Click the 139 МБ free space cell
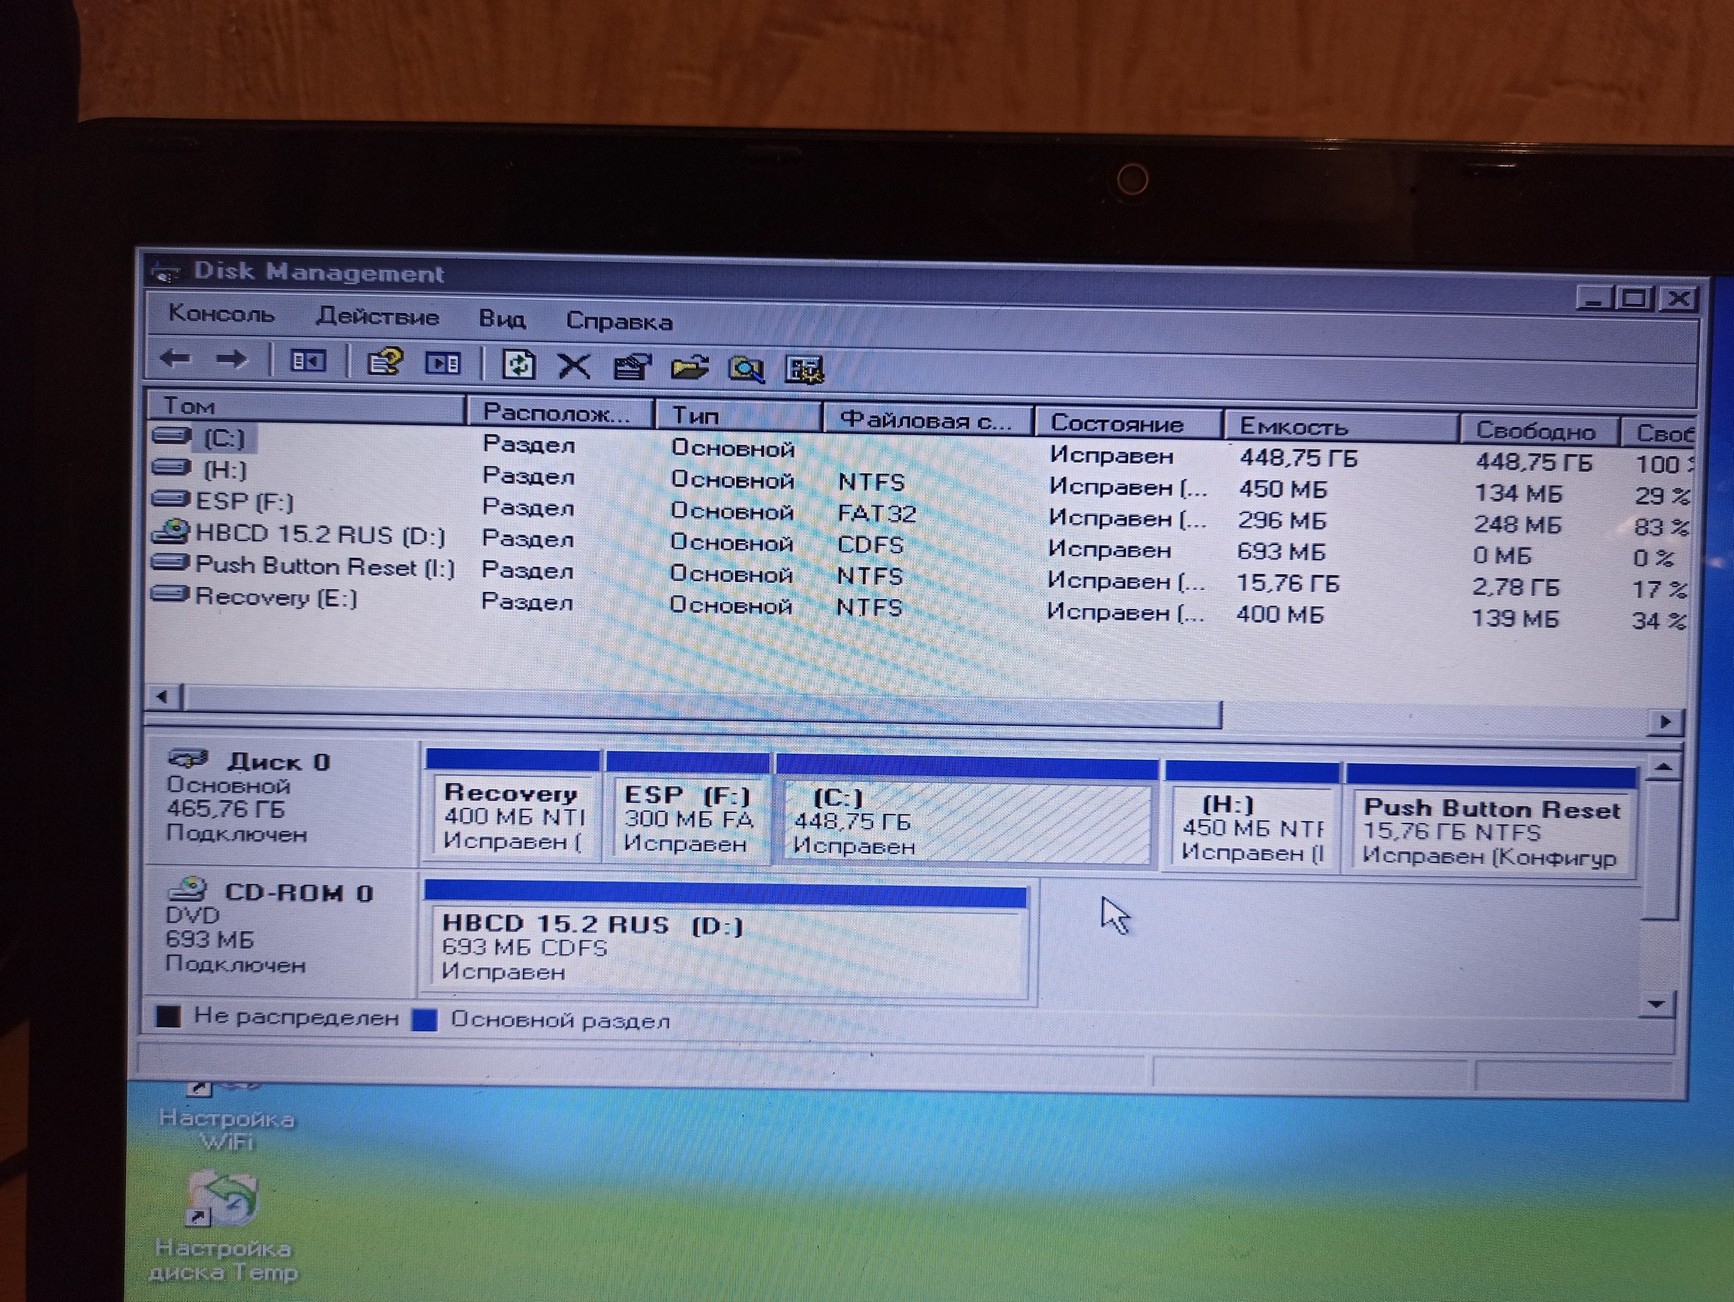The height and width of the screenshot is (1302, 1734). pyautogui.click(x=1515, y=618)
